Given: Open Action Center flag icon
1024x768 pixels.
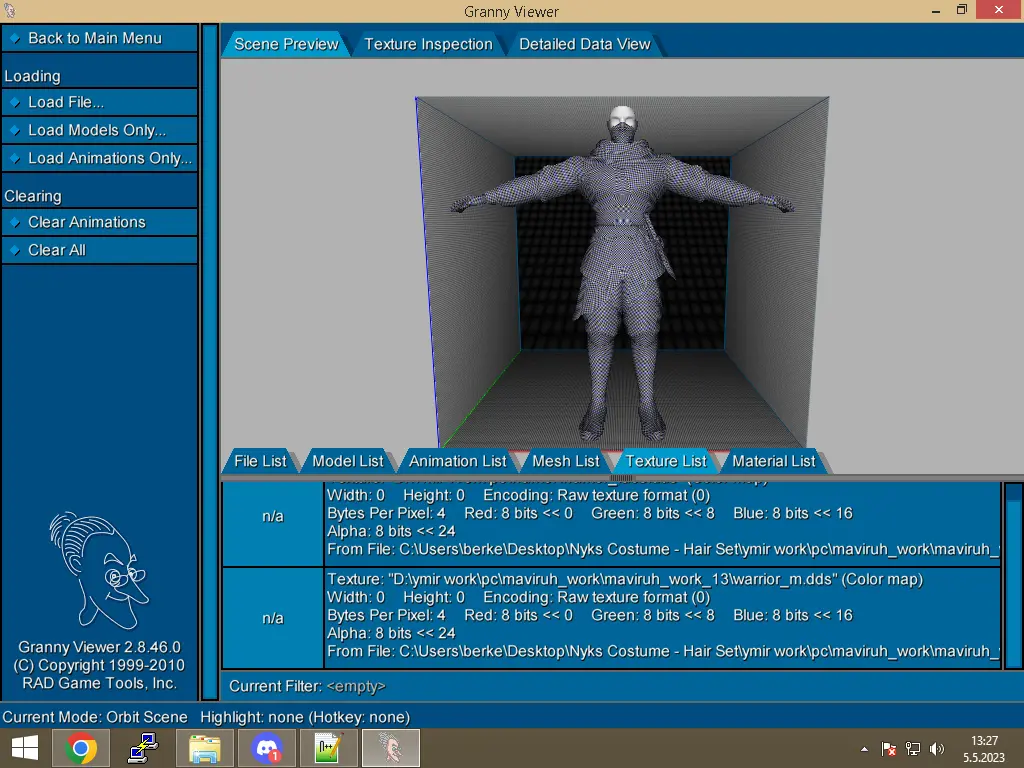Looking at the screenshot, I should coord(889,749).
